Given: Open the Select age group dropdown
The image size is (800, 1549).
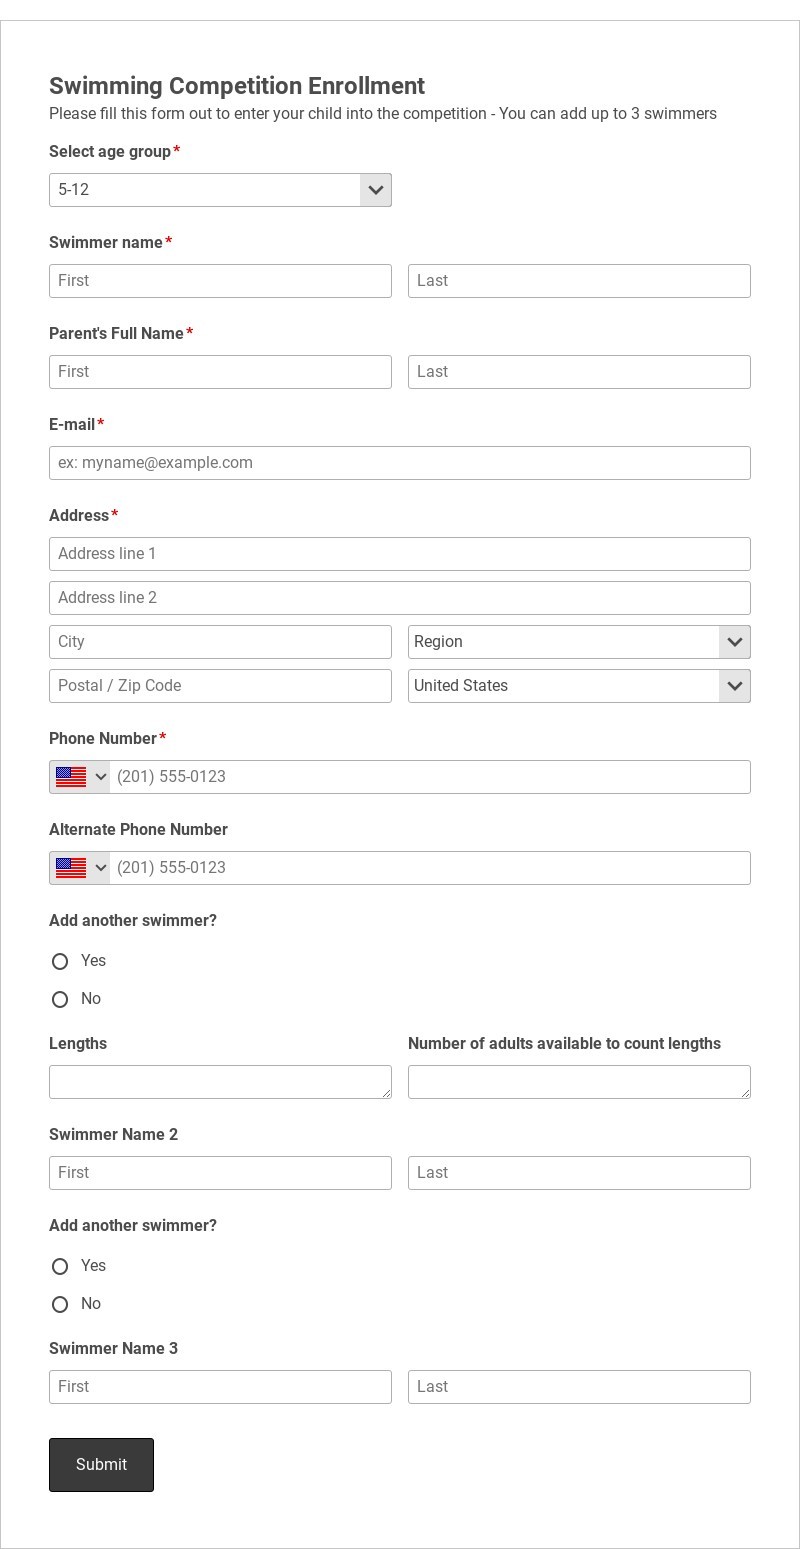Looking at the screenshot, I should click(220, 190).
